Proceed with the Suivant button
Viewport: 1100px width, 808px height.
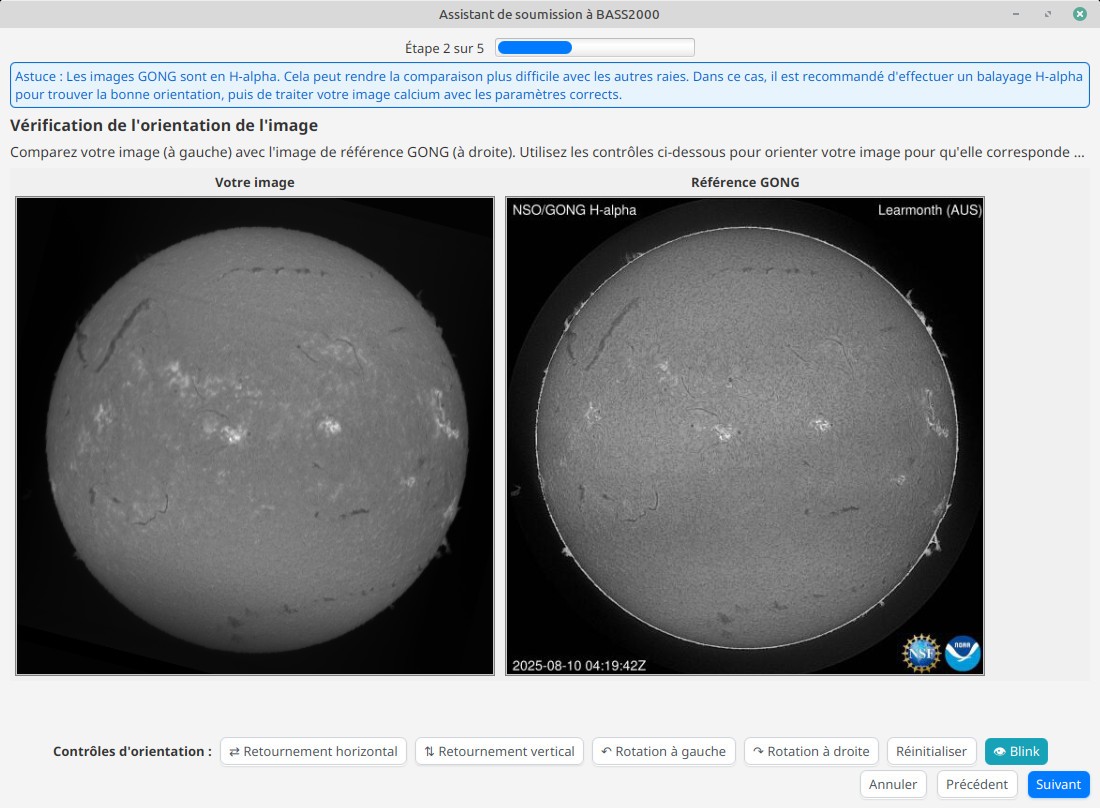(1059, 784)
